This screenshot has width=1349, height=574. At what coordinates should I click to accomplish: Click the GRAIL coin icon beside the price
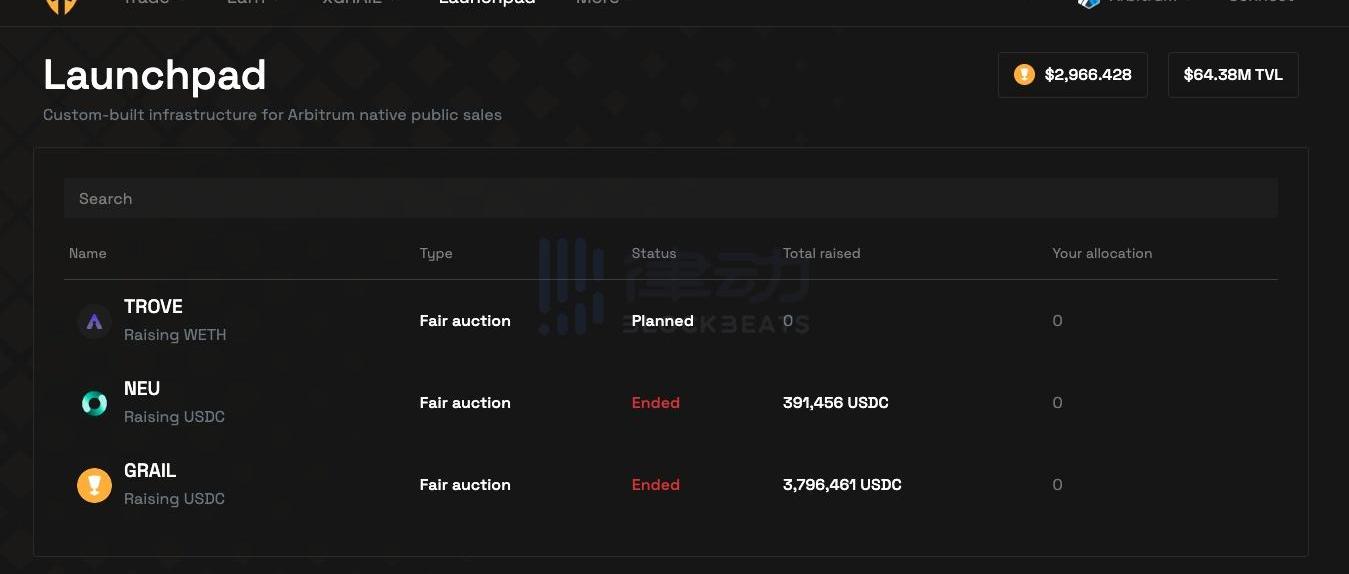tap(1024, 75)
